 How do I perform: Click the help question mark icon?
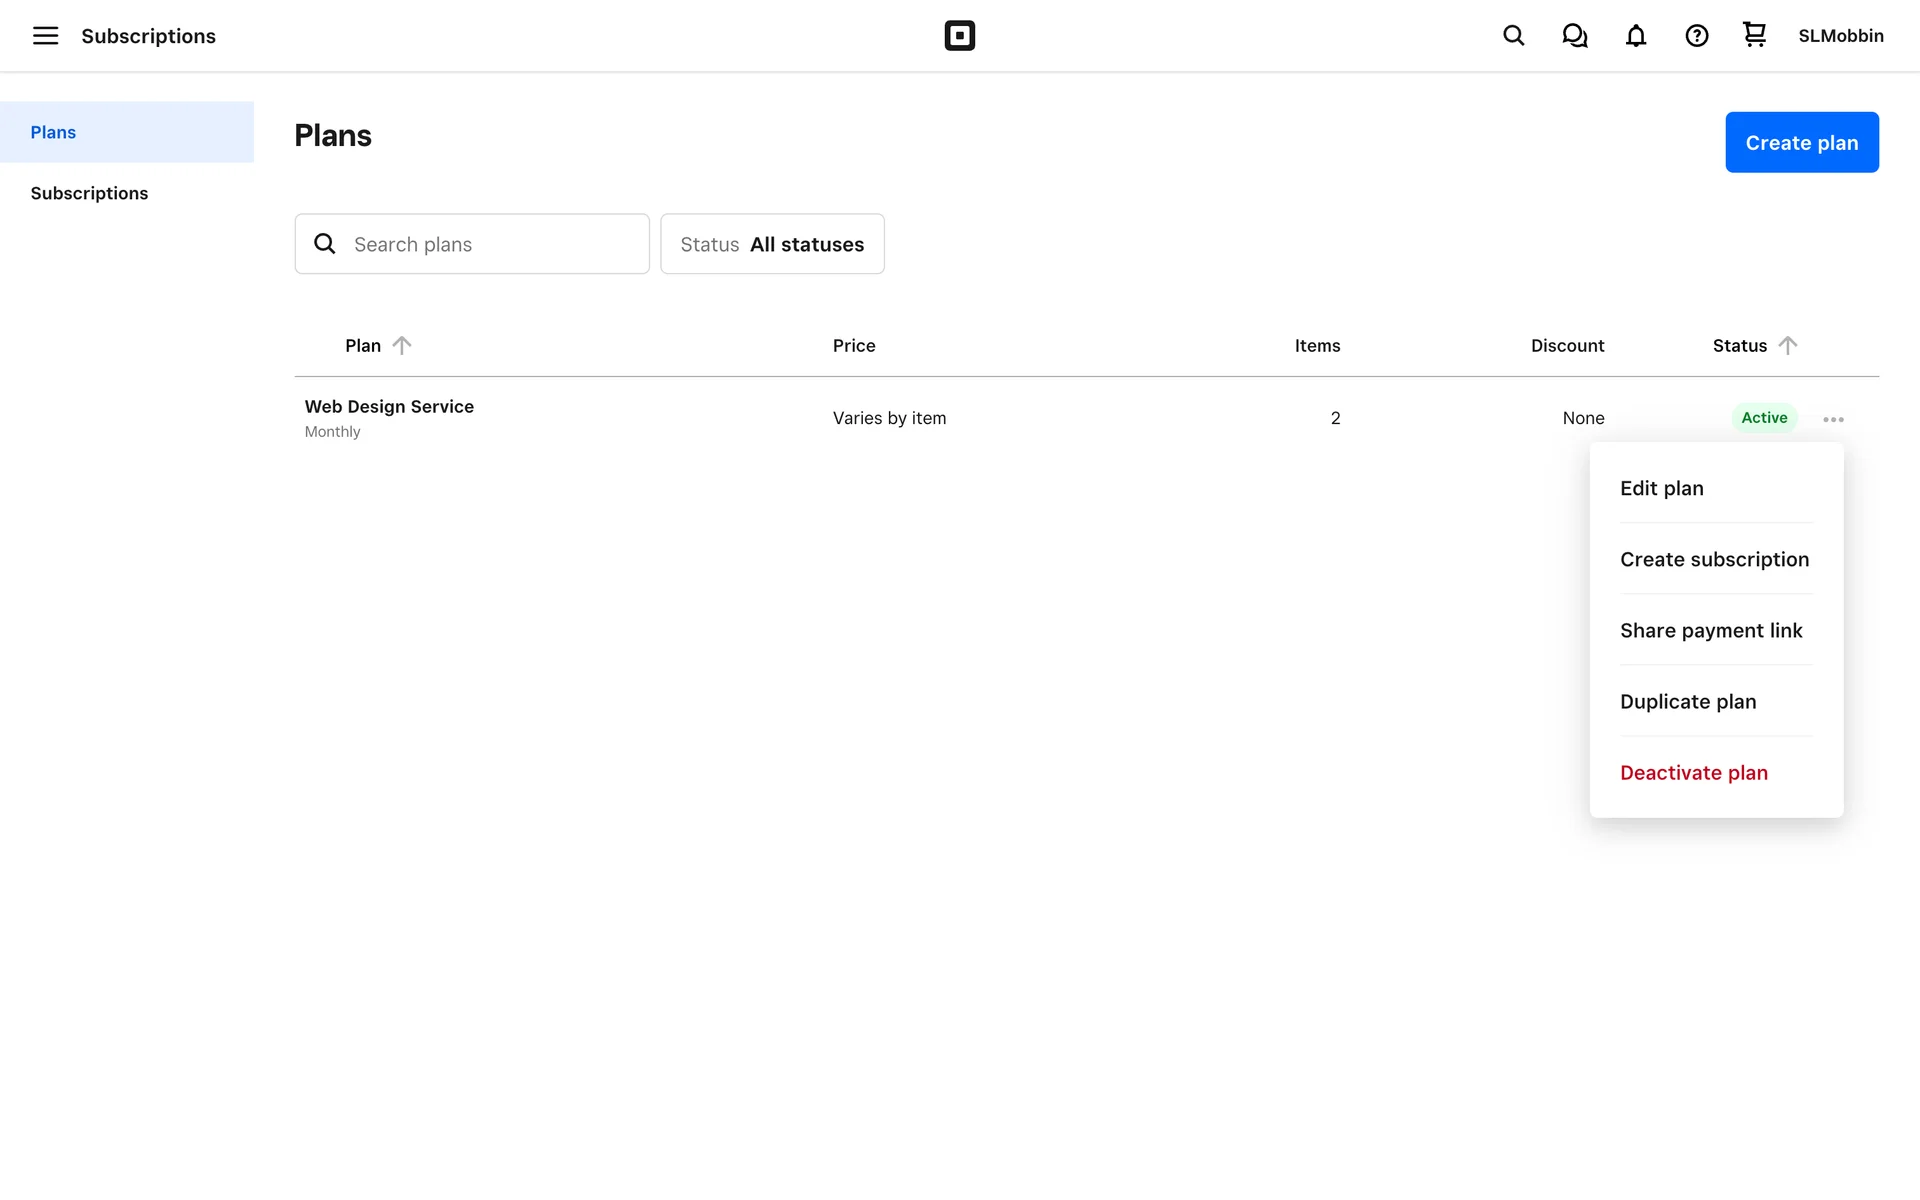[1696, 36]
